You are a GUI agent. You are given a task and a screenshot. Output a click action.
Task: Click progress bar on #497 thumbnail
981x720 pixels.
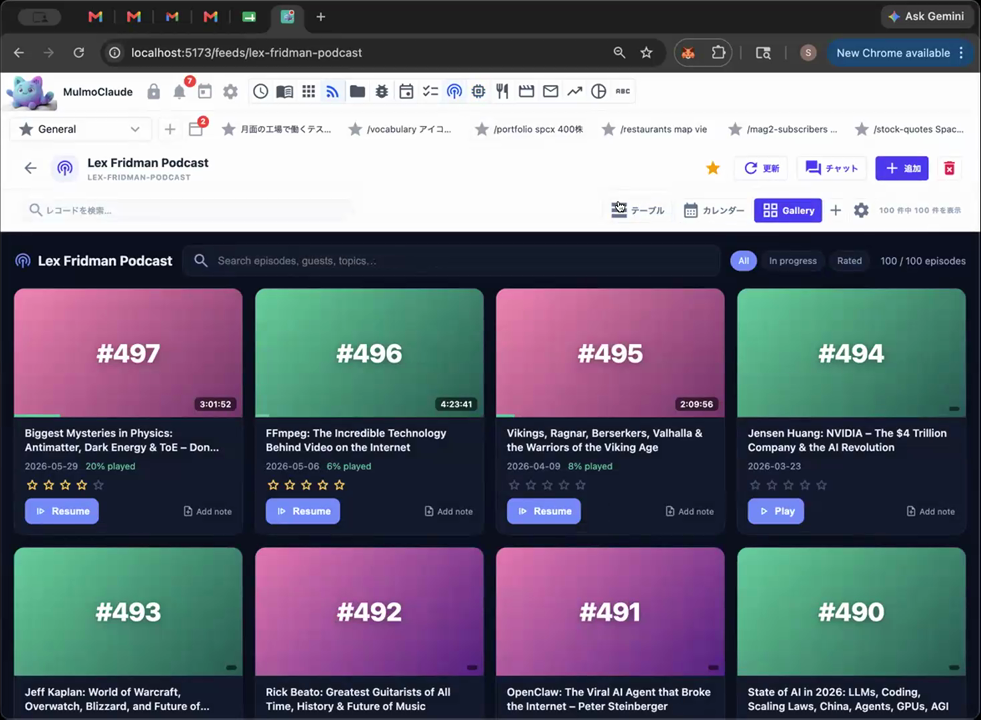pos(128,415)
